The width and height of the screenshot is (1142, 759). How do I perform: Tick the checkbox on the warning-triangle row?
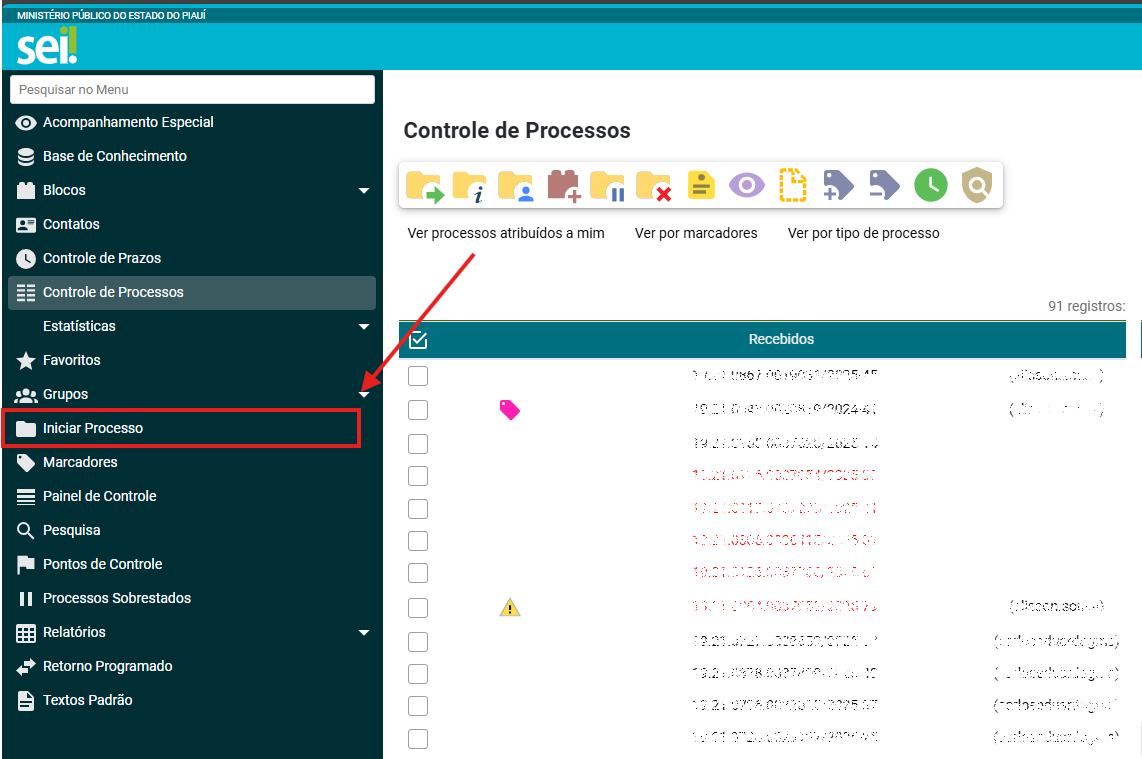(418, 608)
